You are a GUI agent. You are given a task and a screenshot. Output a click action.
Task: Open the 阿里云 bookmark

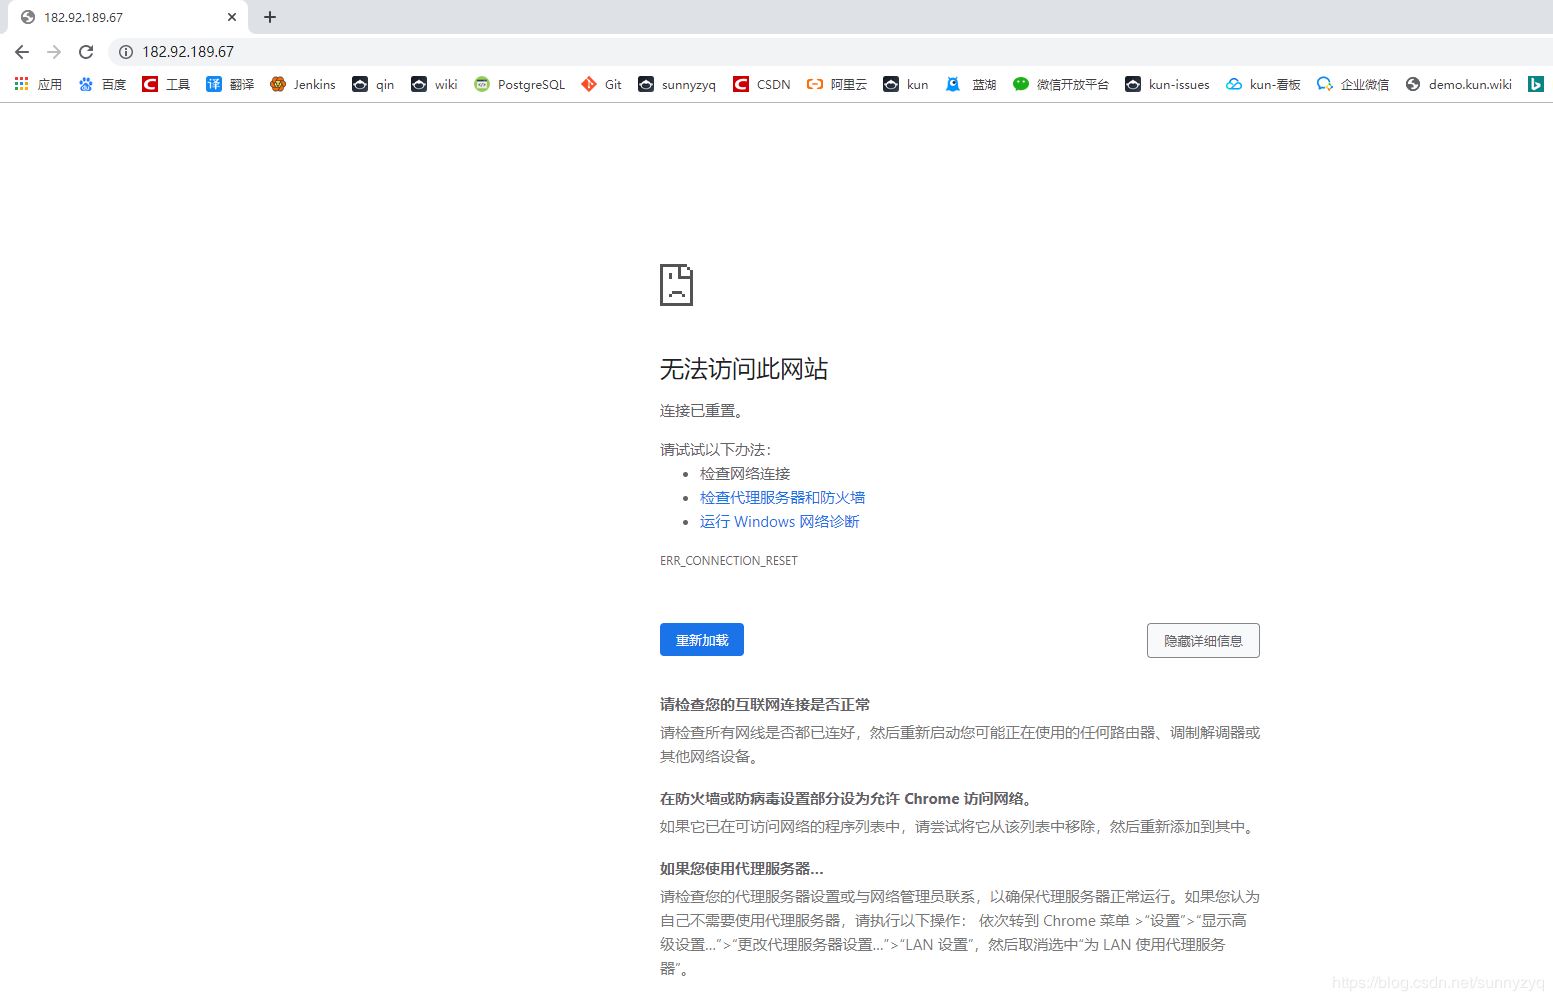coord(835,84)
